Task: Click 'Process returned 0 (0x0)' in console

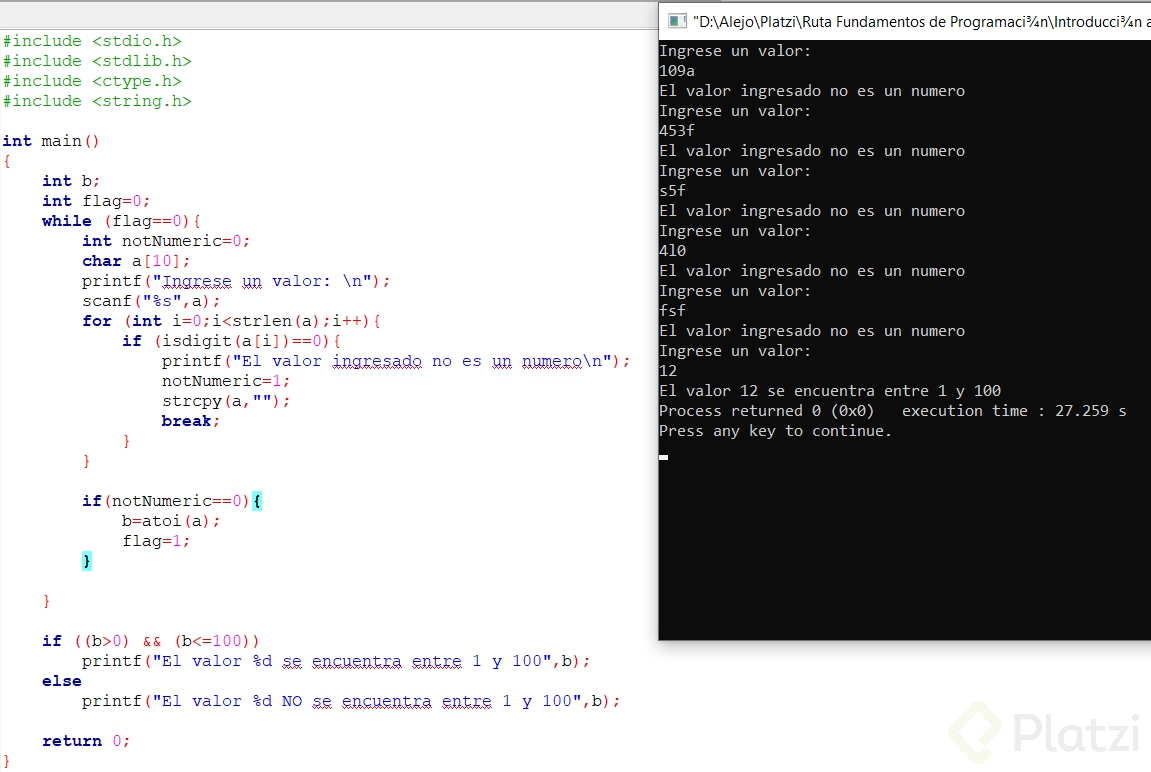Action: point(766,411)
